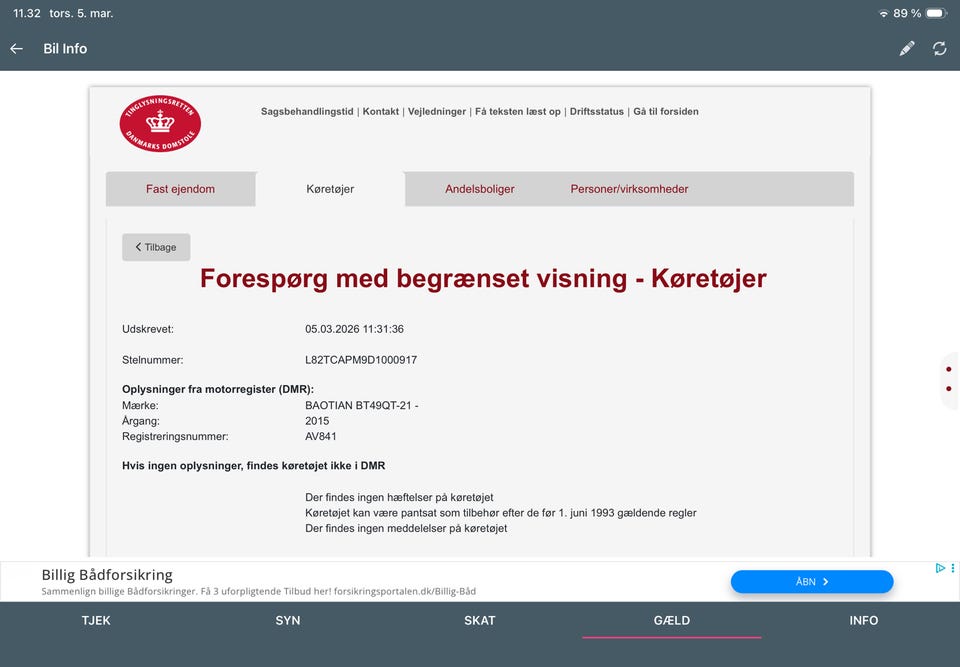
Task: Click the Tinglysningsretten red crown logo
Action: point(160,123)
